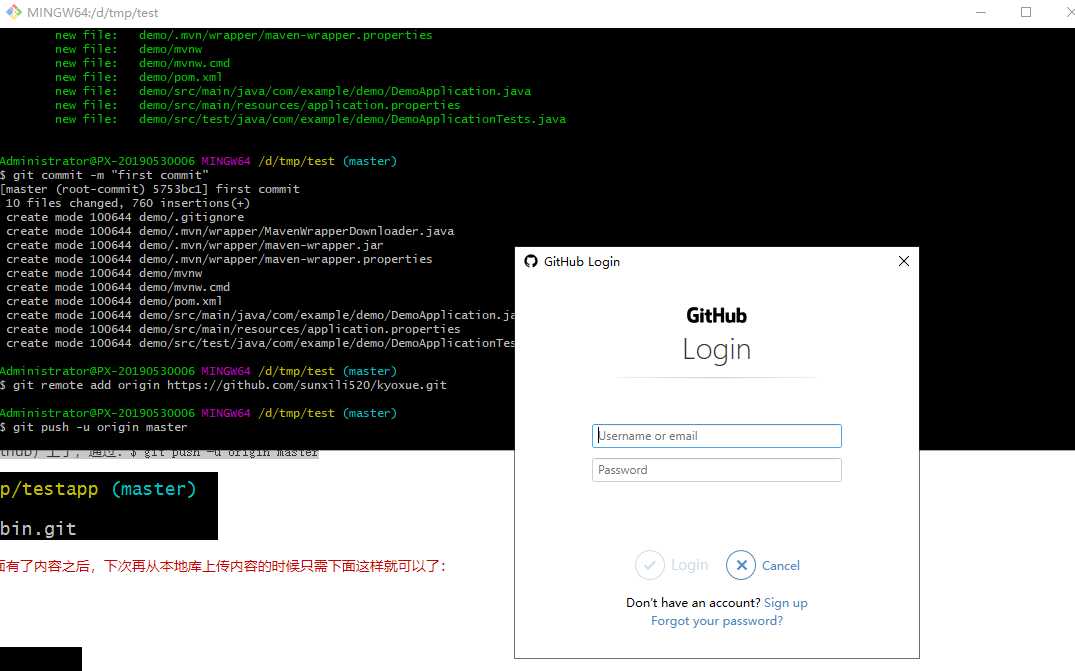Click the GitHub octocat icon in dialog title
This screenshot has height=671, width=1075.
click(x=531, y=261)
